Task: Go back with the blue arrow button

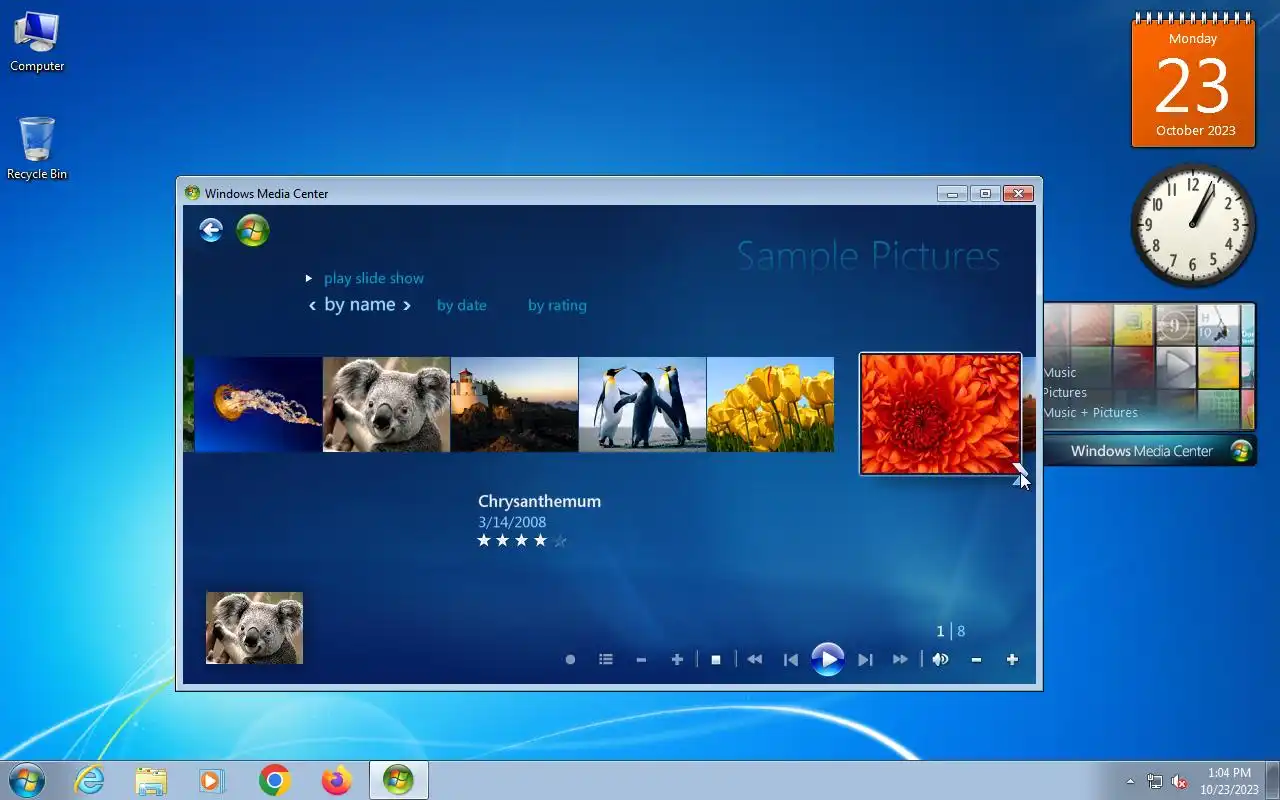Action: click(210, 231)
